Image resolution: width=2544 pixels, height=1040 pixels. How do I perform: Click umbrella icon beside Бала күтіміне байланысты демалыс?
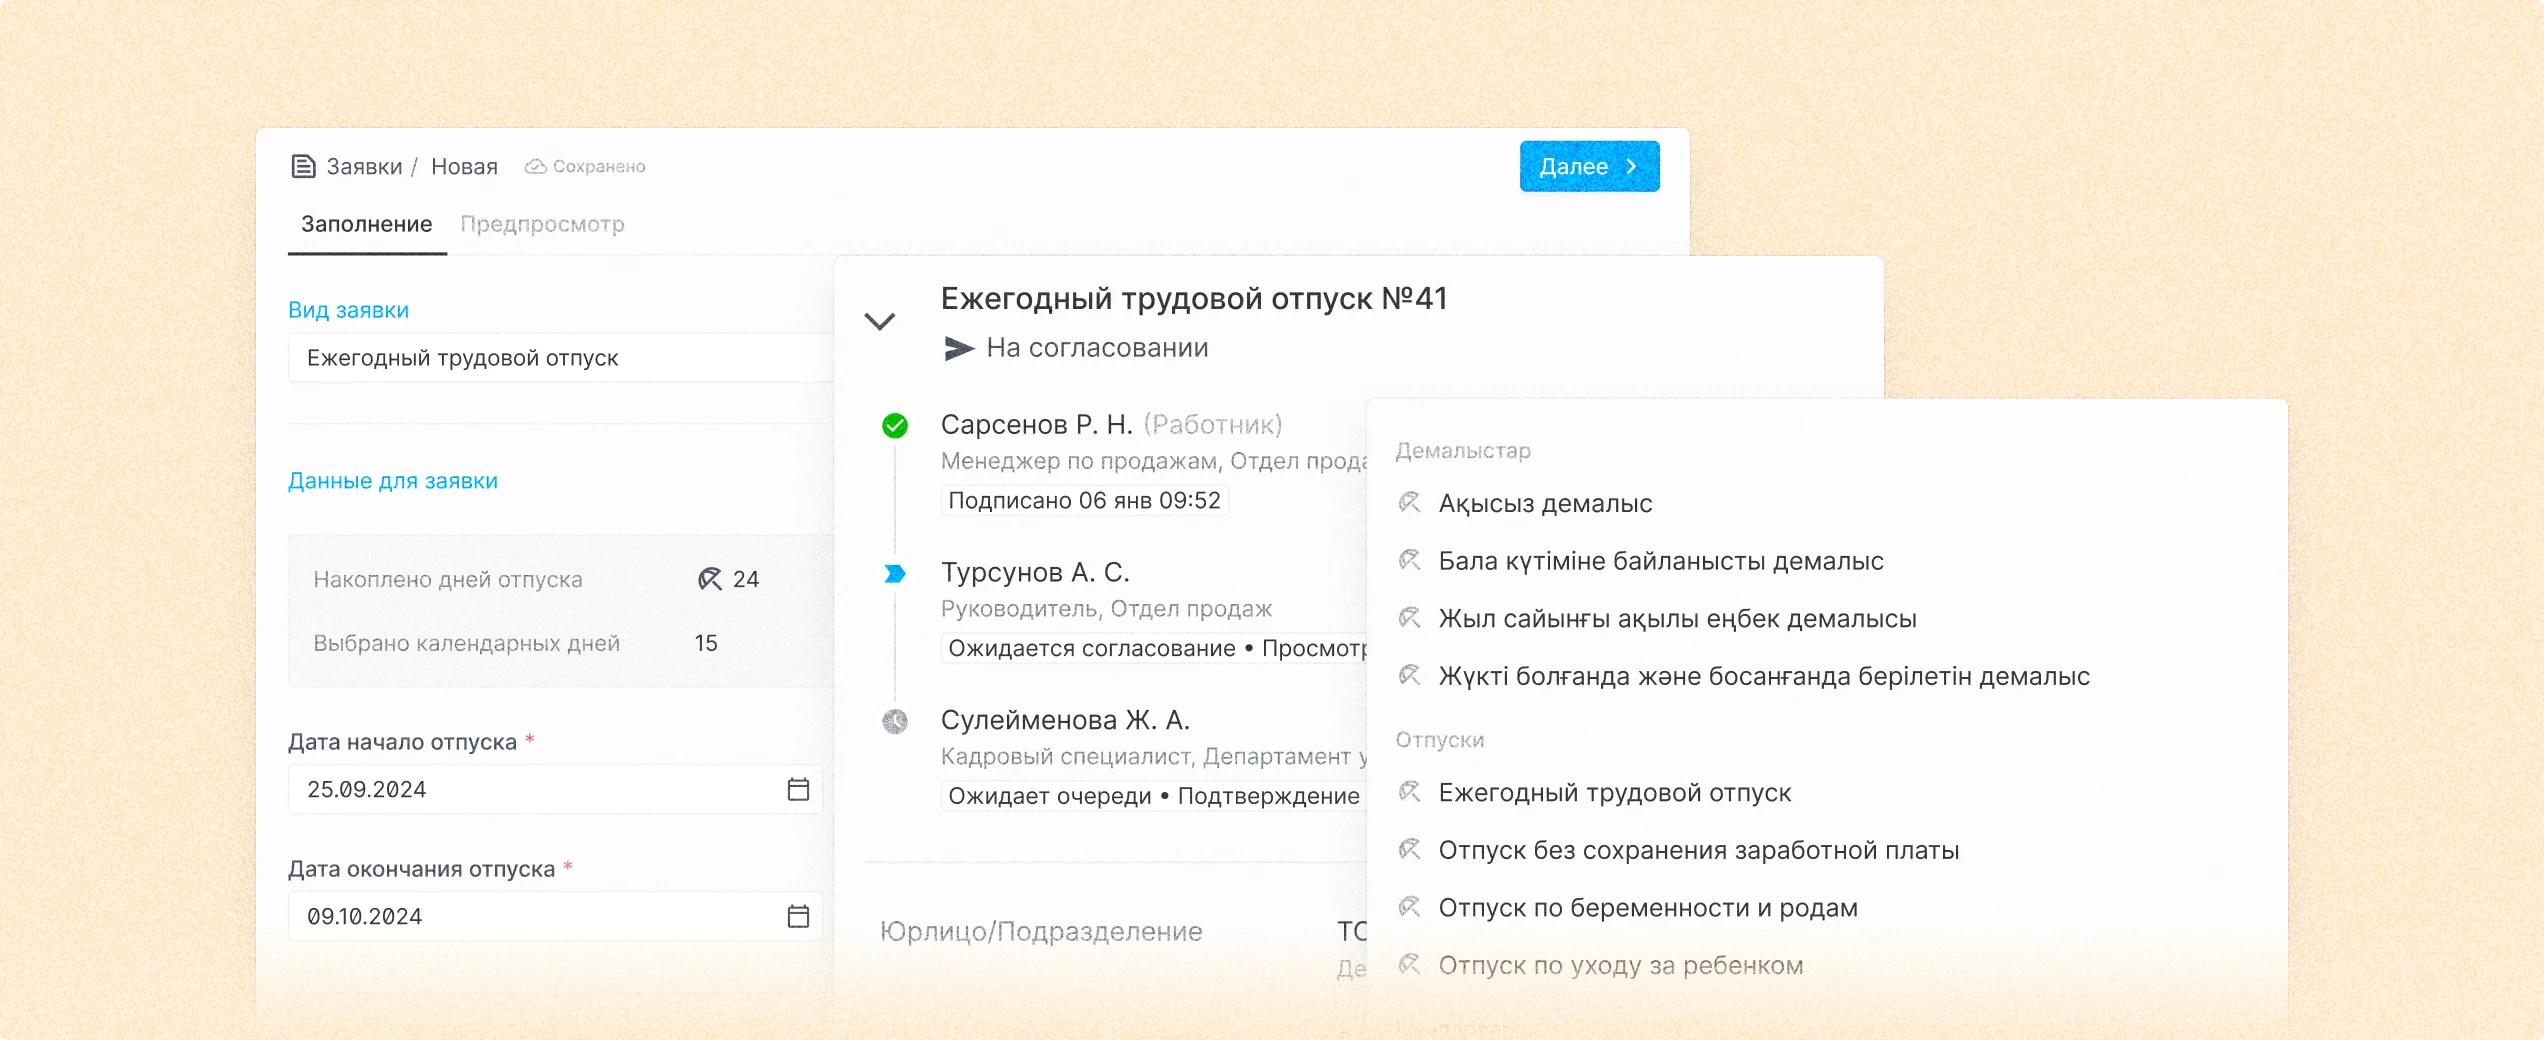point(1410,560)
